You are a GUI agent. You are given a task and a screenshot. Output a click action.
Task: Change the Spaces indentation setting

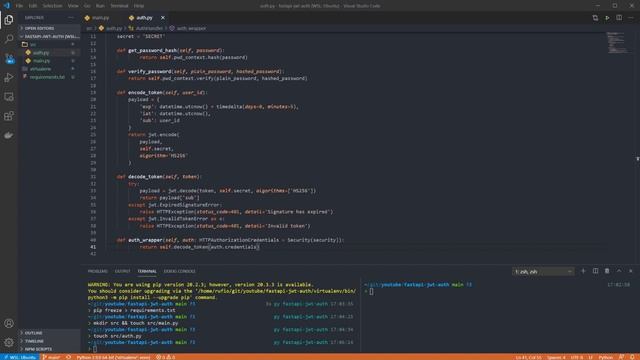click(x=556, y=357)
